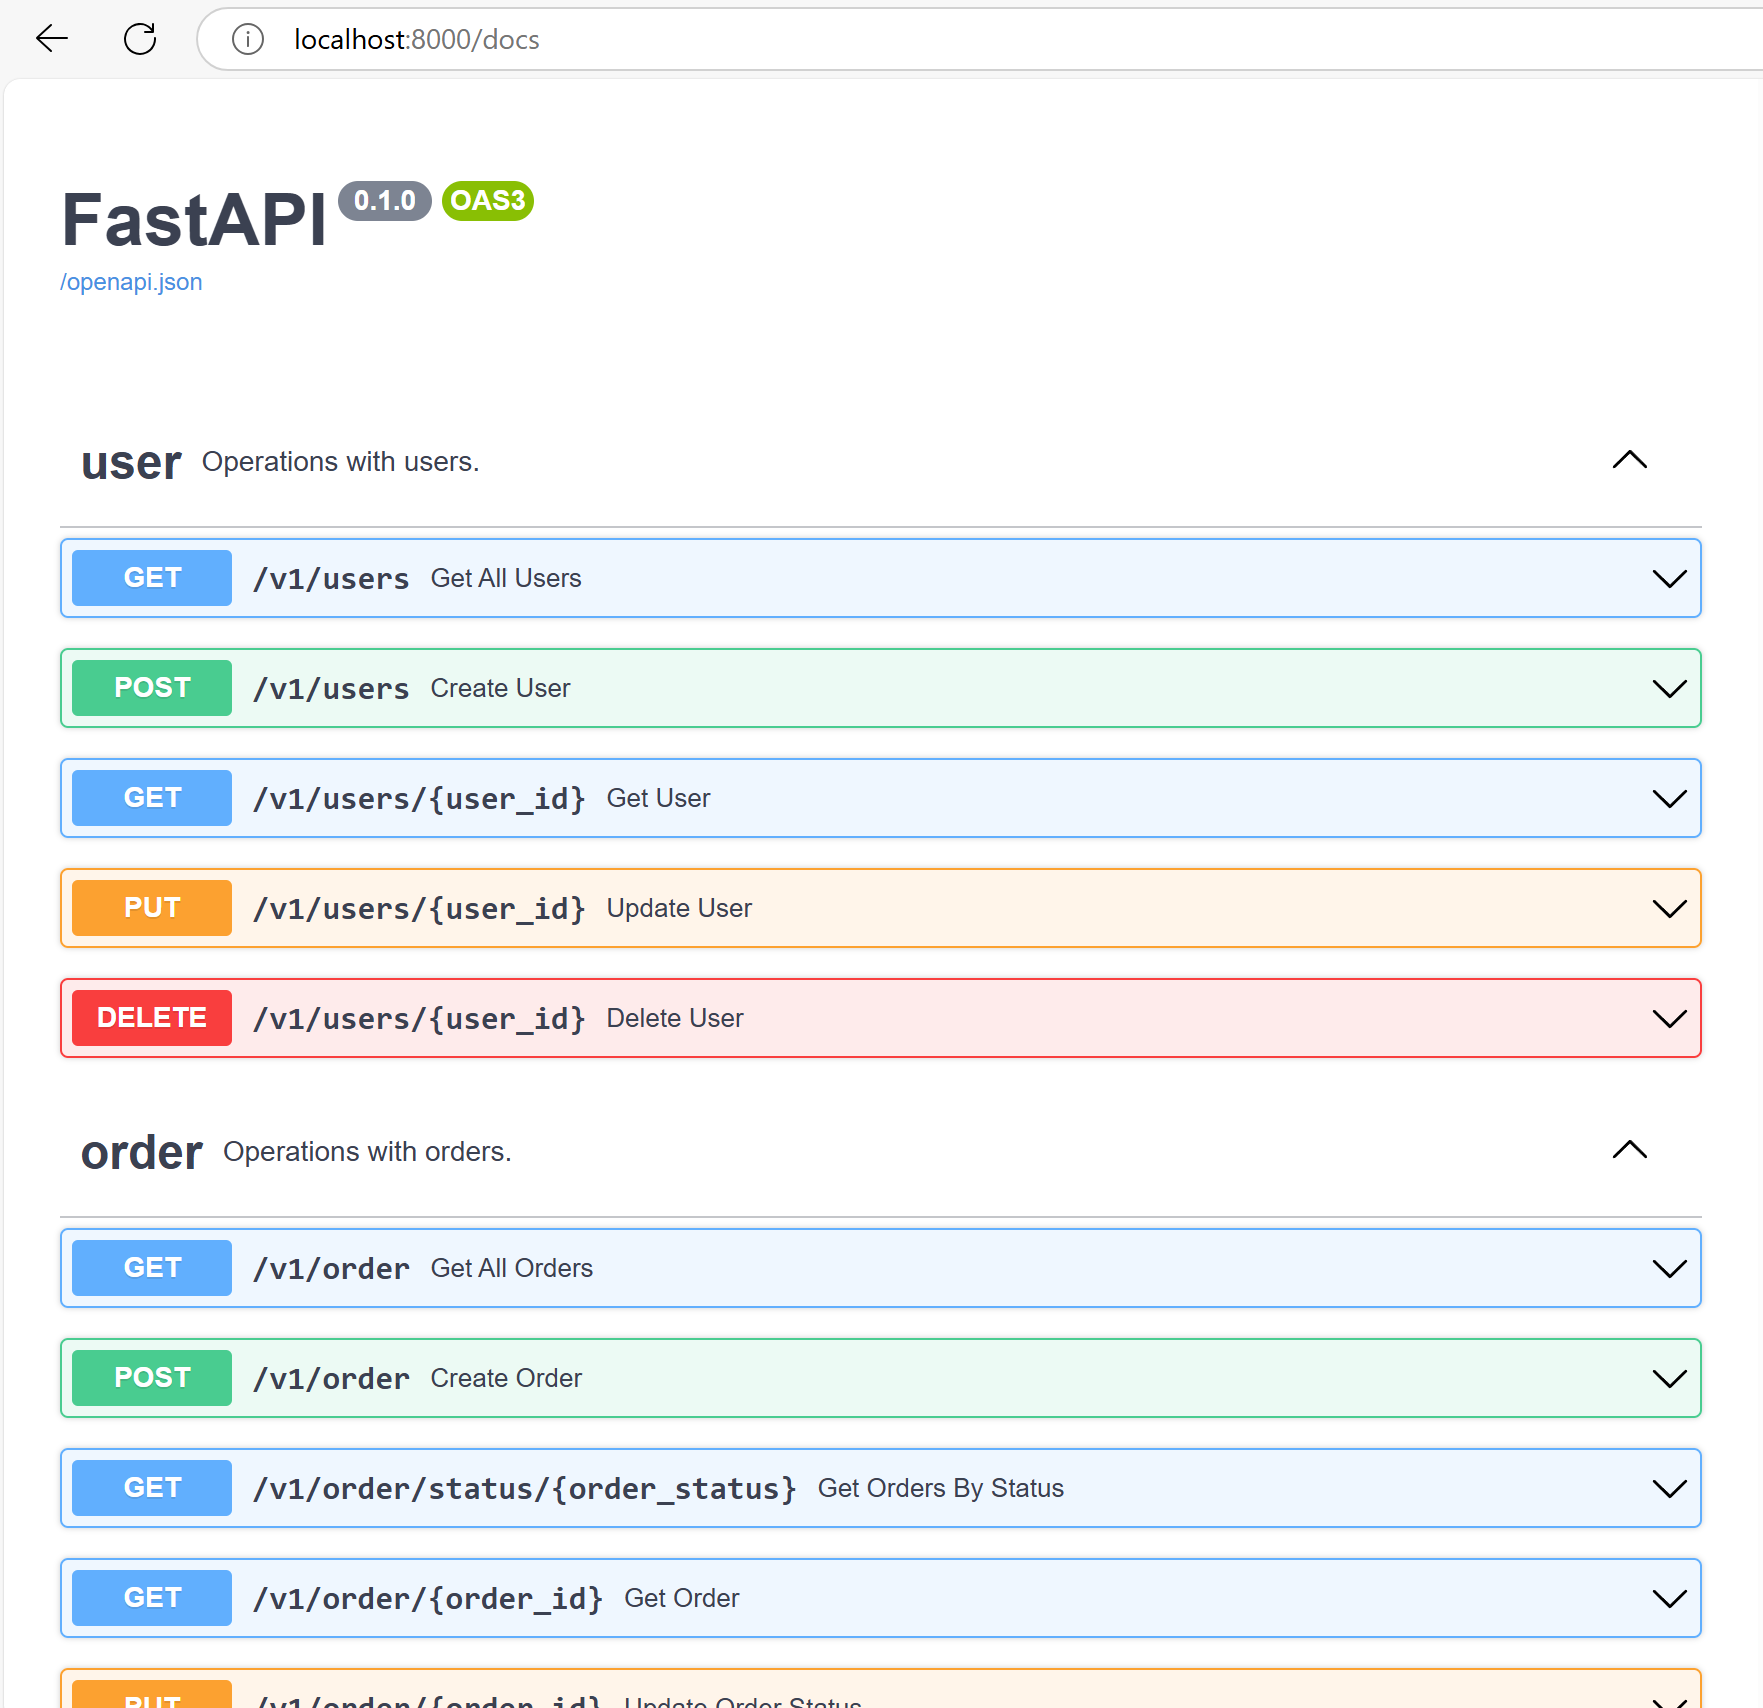Click the POST badge for Create Order

152,1378
